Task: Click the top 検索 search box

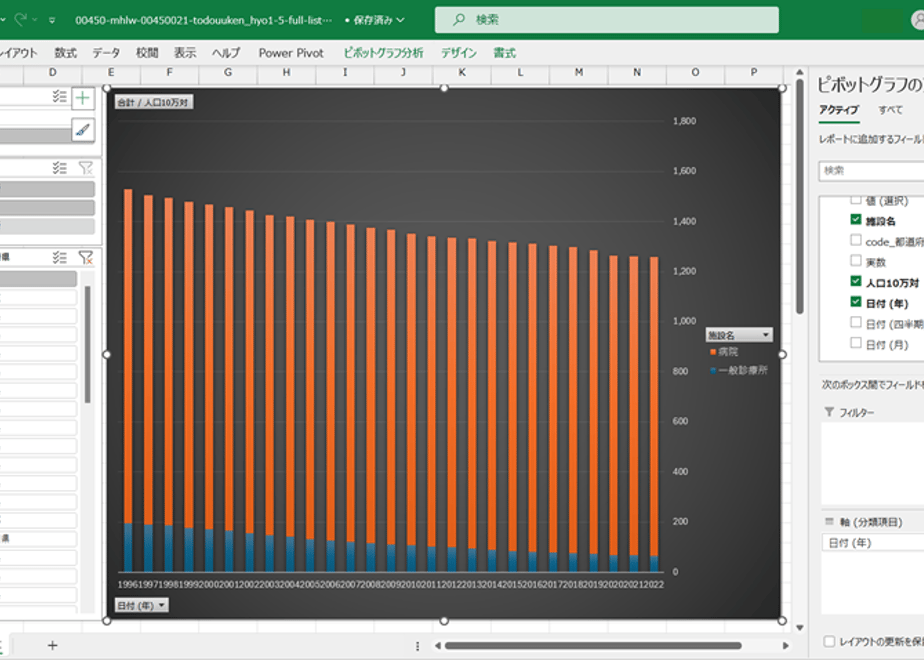Action: [x=606, y=20]
